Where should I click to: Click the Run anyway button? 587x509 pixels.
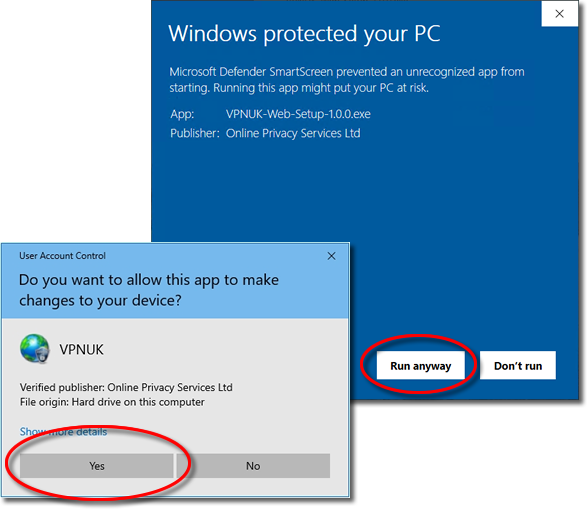[420, 366]
